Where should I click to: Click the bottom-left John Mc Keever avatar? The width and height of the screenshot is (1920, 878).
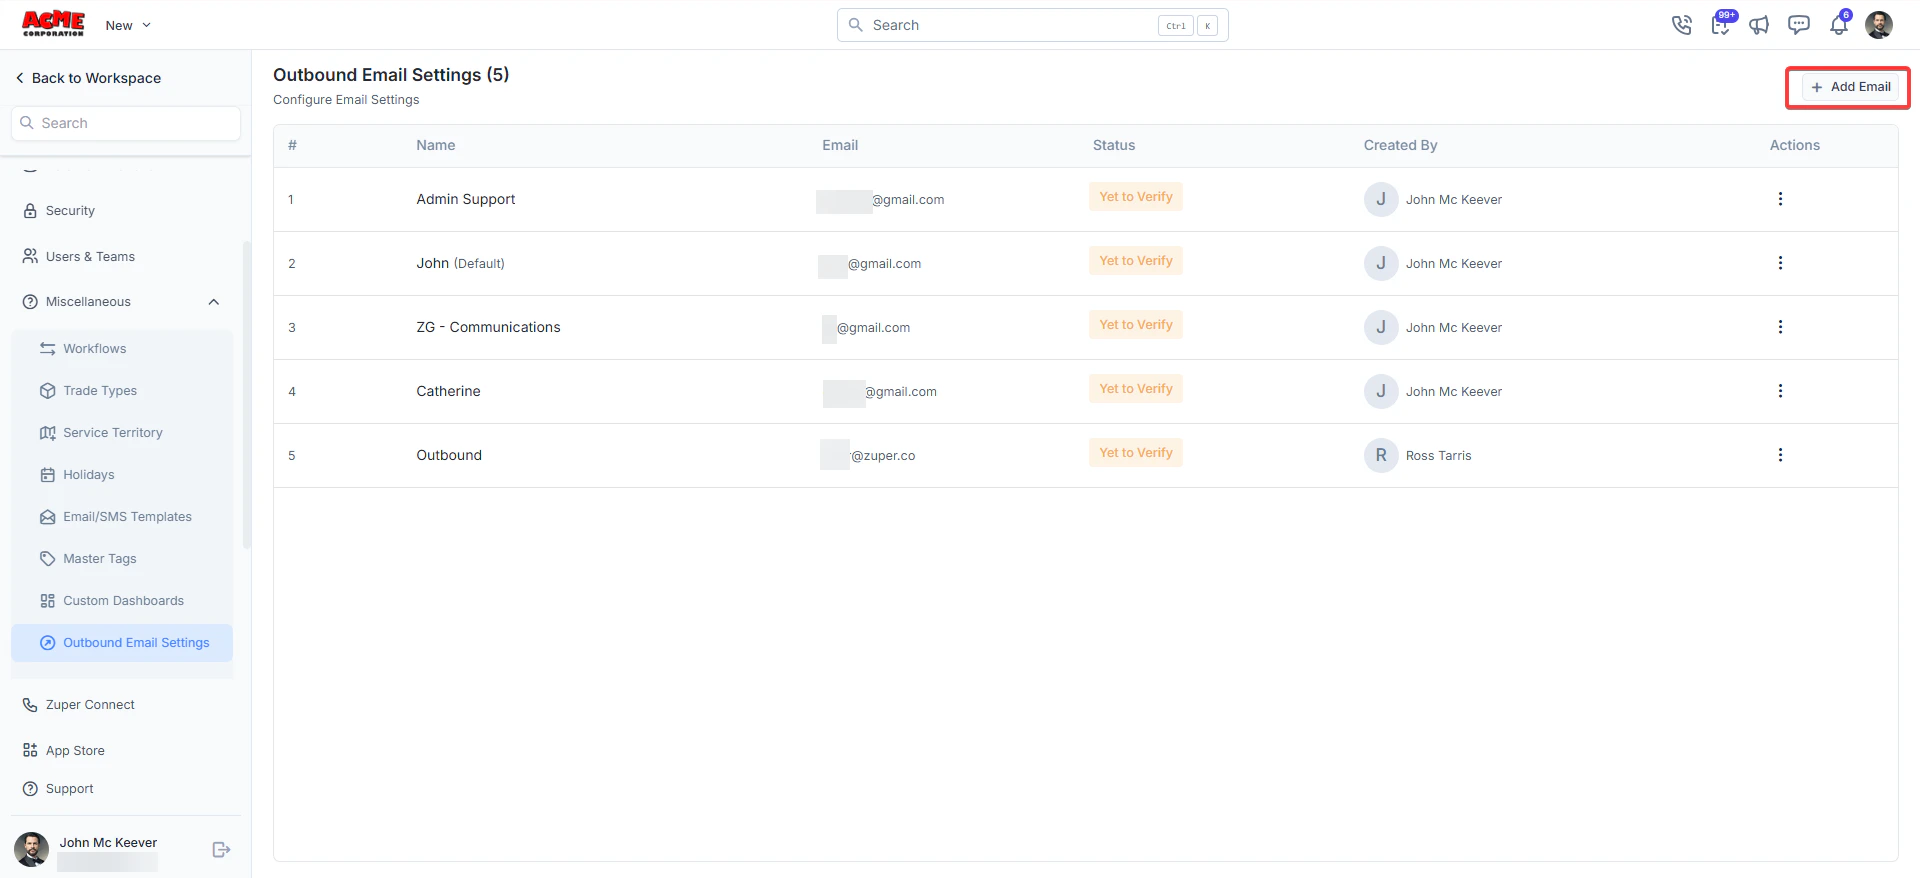[x=31, y=849]
